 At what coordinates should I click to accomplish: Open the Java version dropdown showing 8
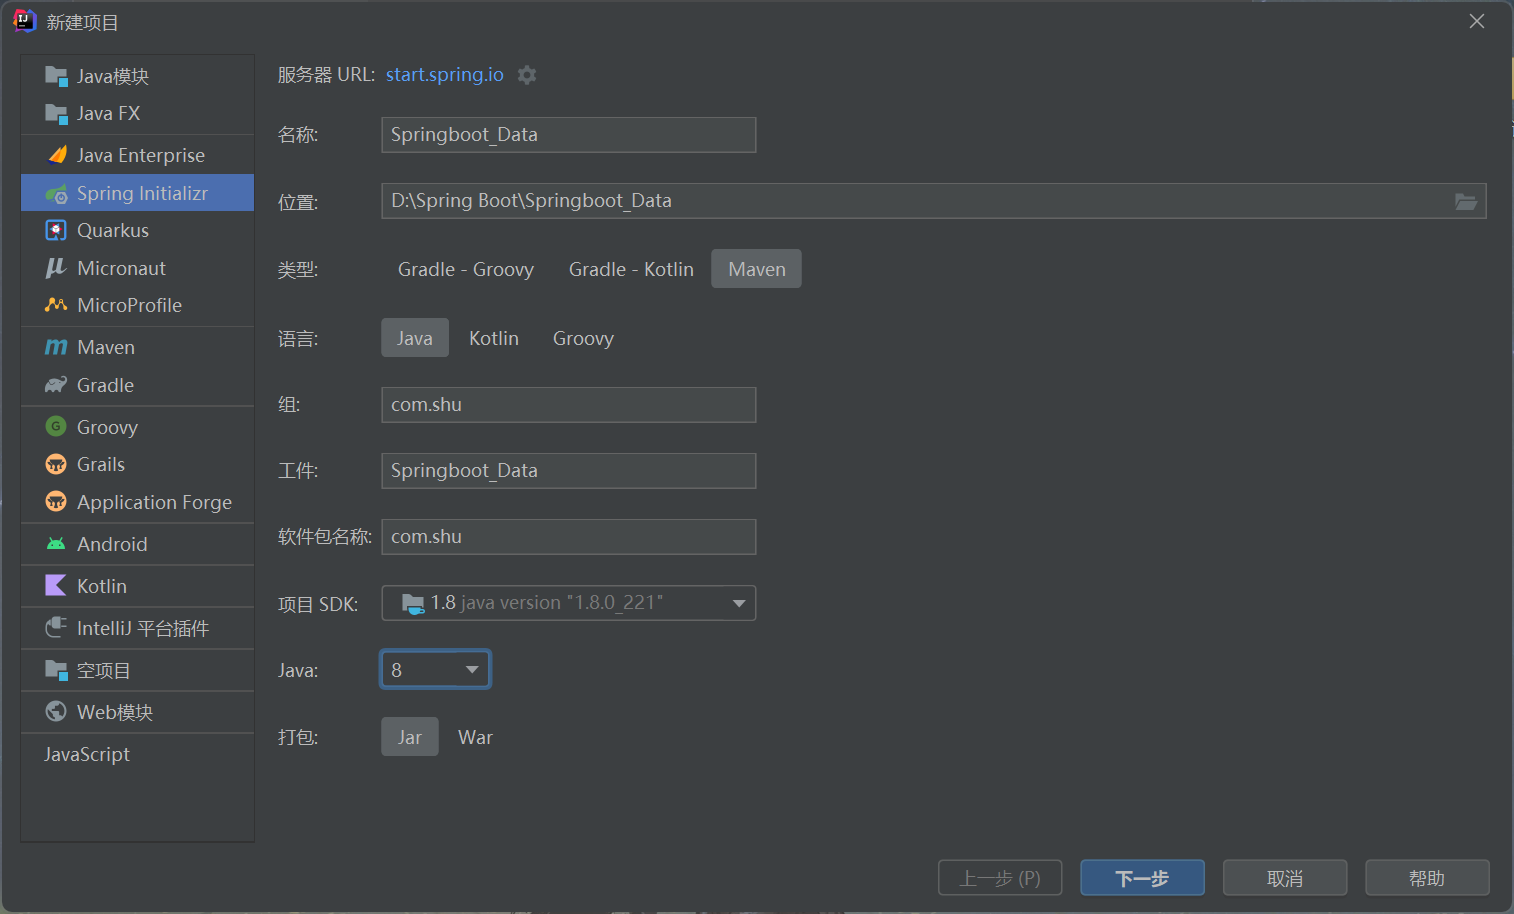pyautogui.click(x=435, y=670)
